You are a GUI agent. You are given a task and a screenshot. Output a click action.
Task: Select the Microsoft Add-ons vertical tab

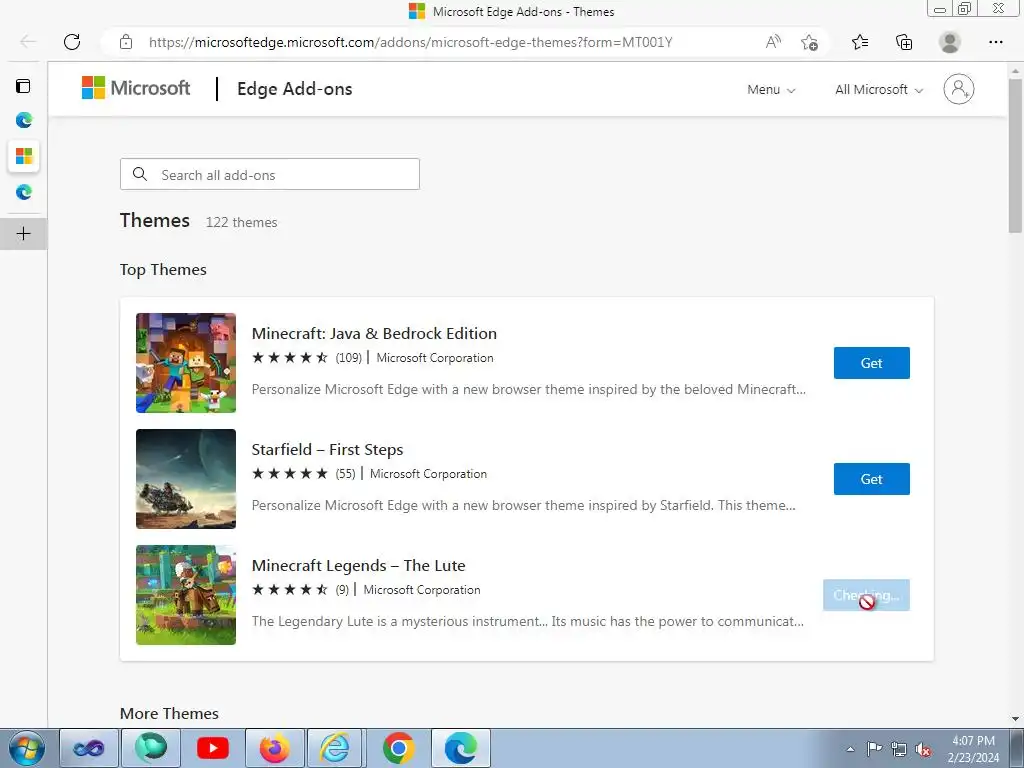click(24, 156)
